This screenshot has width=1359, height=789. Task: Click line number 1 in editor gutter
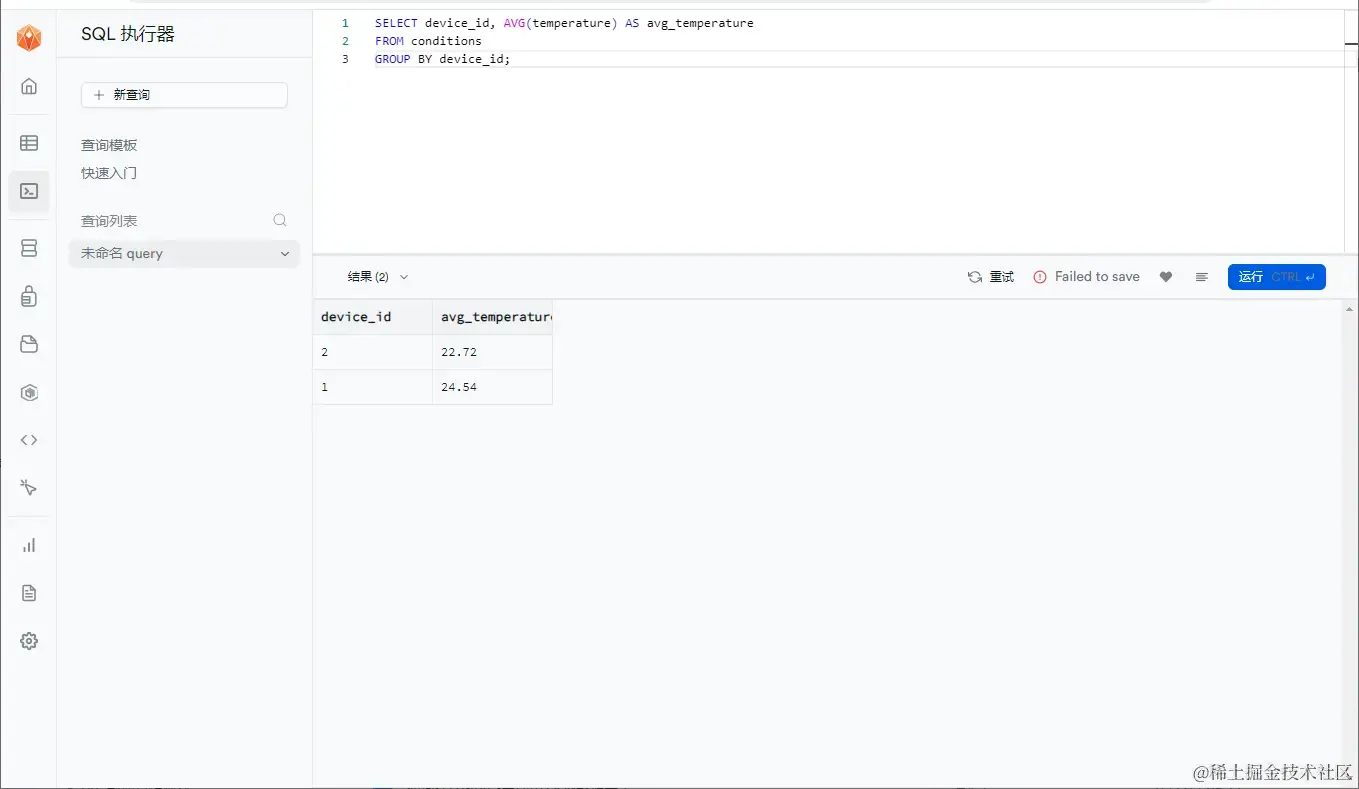(345, 23)
